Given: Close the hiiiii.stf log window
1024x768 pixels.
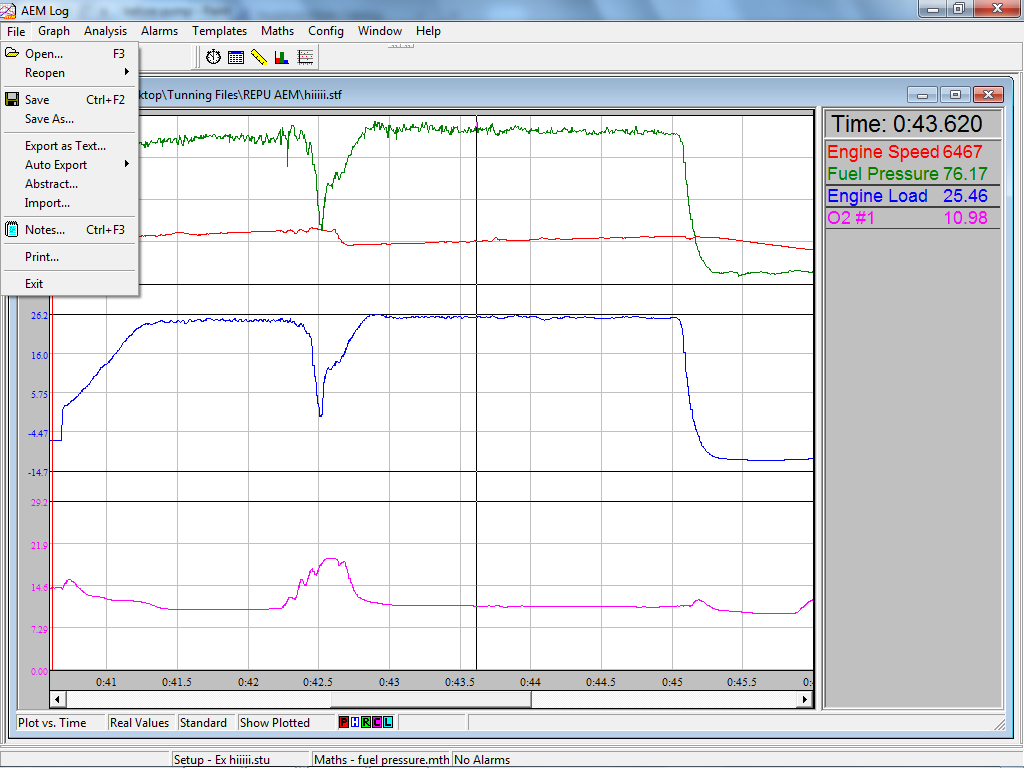Looking at the screenshot, I should [x=988, y=95].
